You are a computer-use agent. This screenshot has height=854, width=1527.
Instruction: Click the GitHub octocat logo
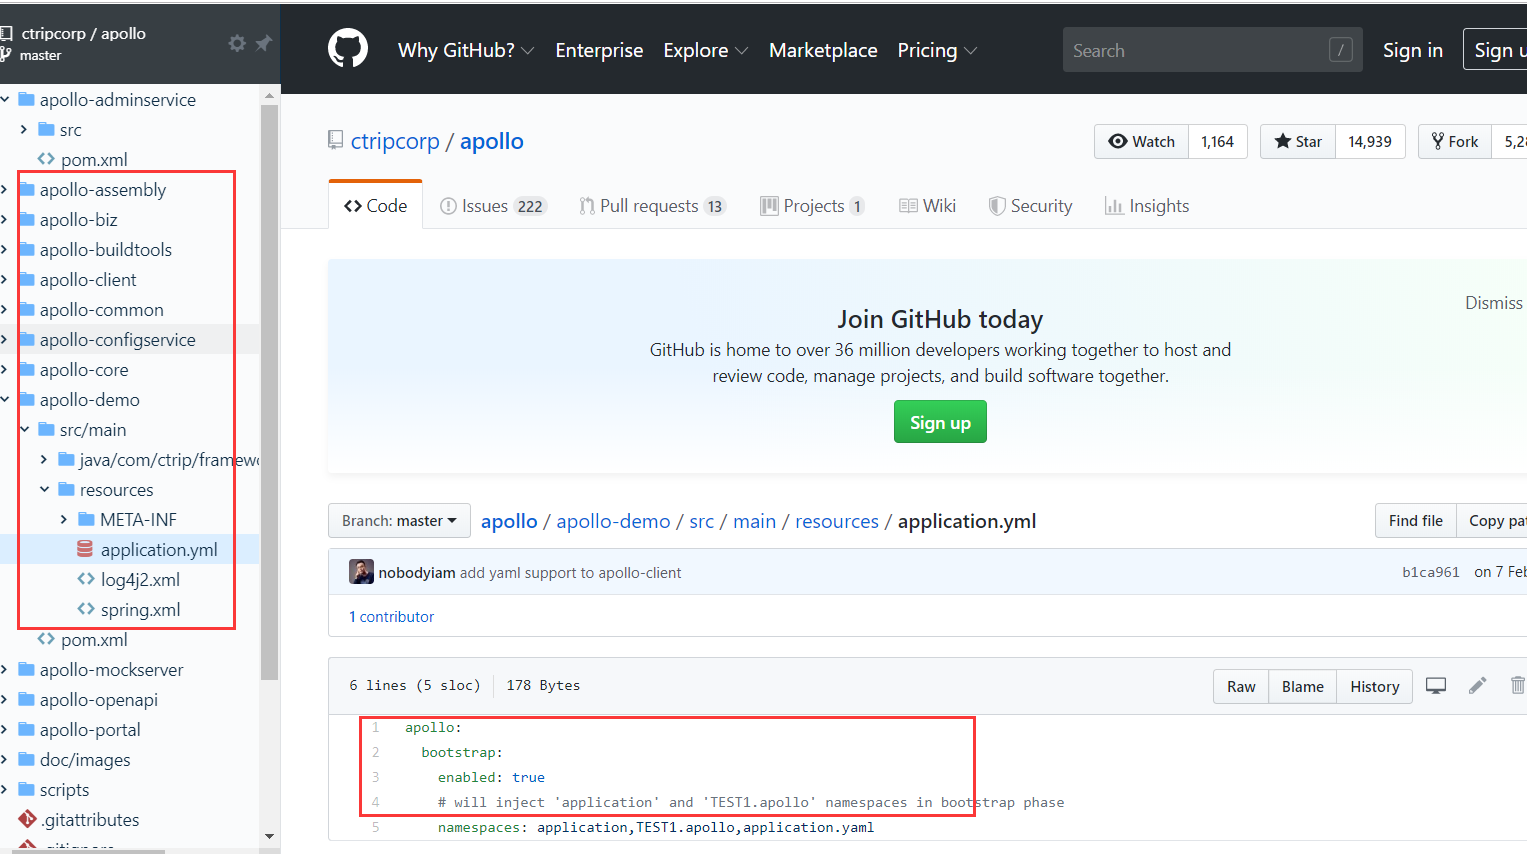point(348,49)
